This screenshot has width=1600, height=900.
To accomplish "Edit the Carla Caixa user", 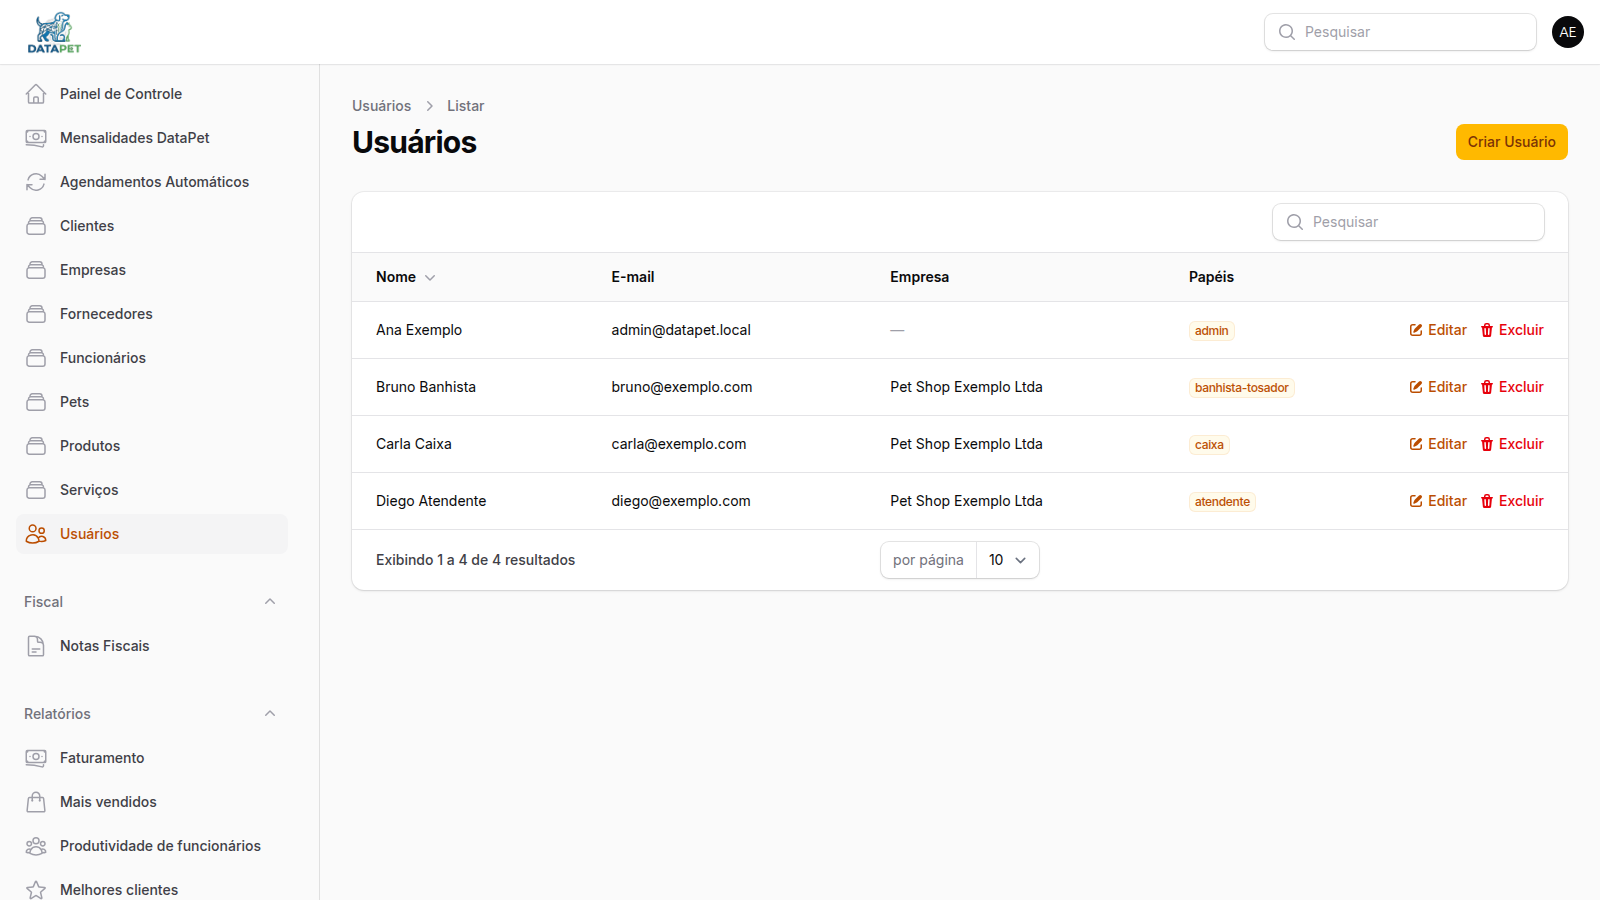I will point(1438,444).
